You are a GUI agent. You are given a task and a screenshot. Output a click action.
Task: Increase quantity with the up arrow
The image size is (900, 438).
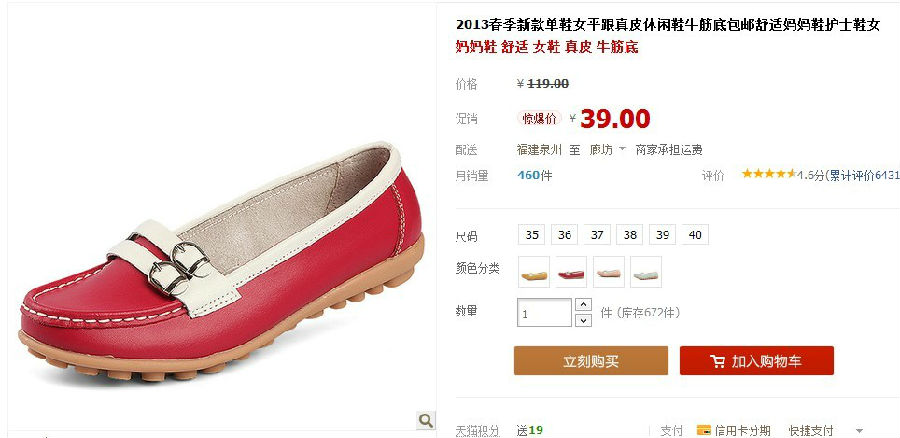coord(583,305)
